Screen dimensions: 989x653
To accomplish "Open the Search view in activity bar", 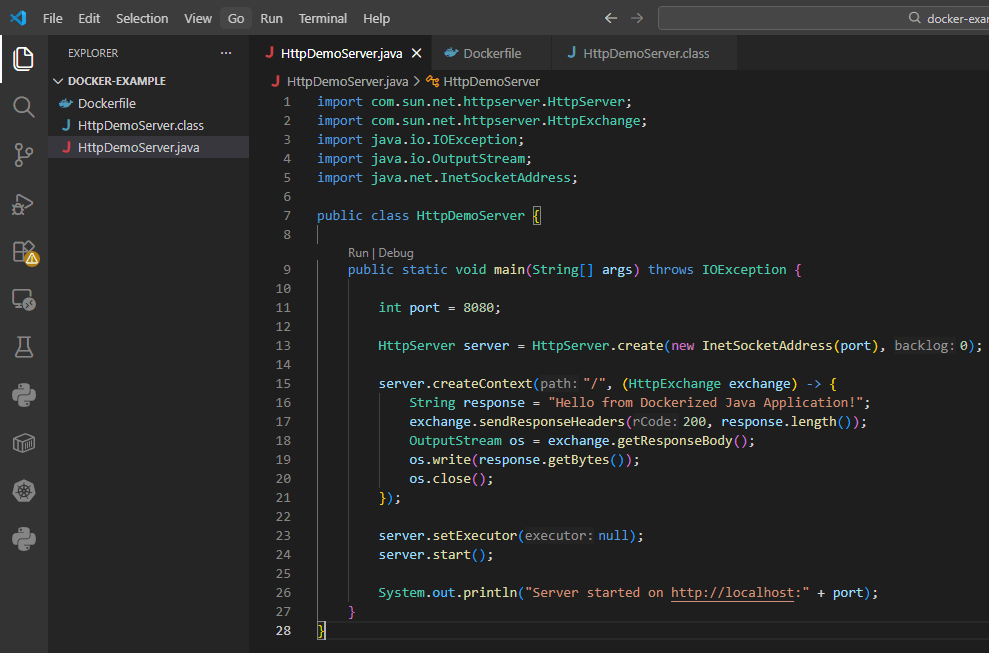I will click(x=24, y=107).
